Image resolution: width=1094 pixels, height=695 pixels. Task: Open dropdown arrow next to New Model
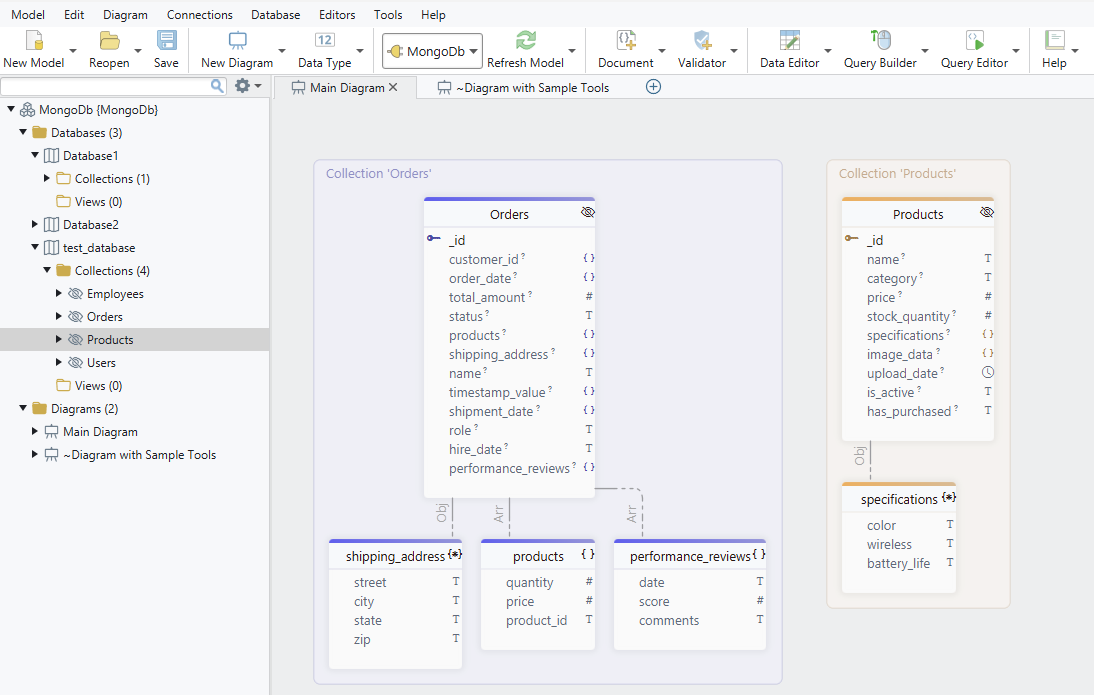coord(73,51)
